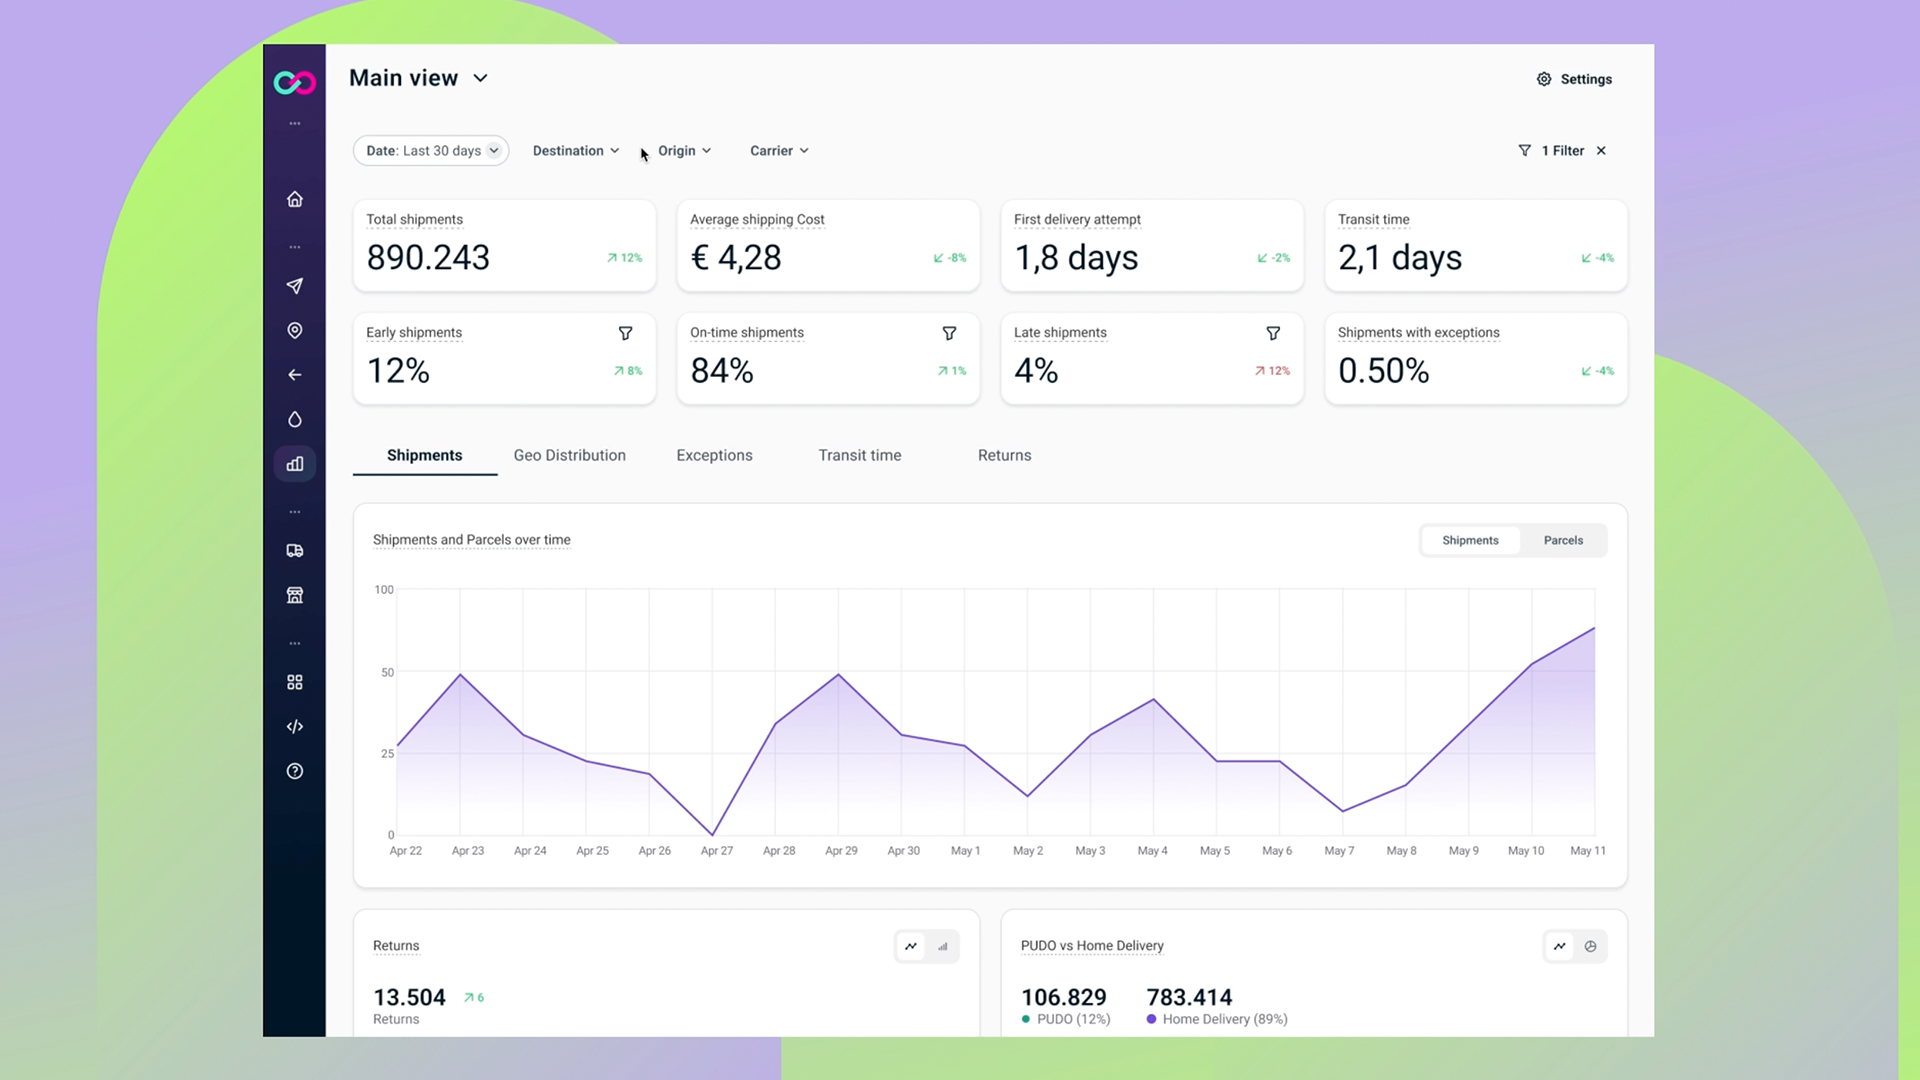
Task: Click the May 11 endpoint on the chart
Action: coord(1594,628)
